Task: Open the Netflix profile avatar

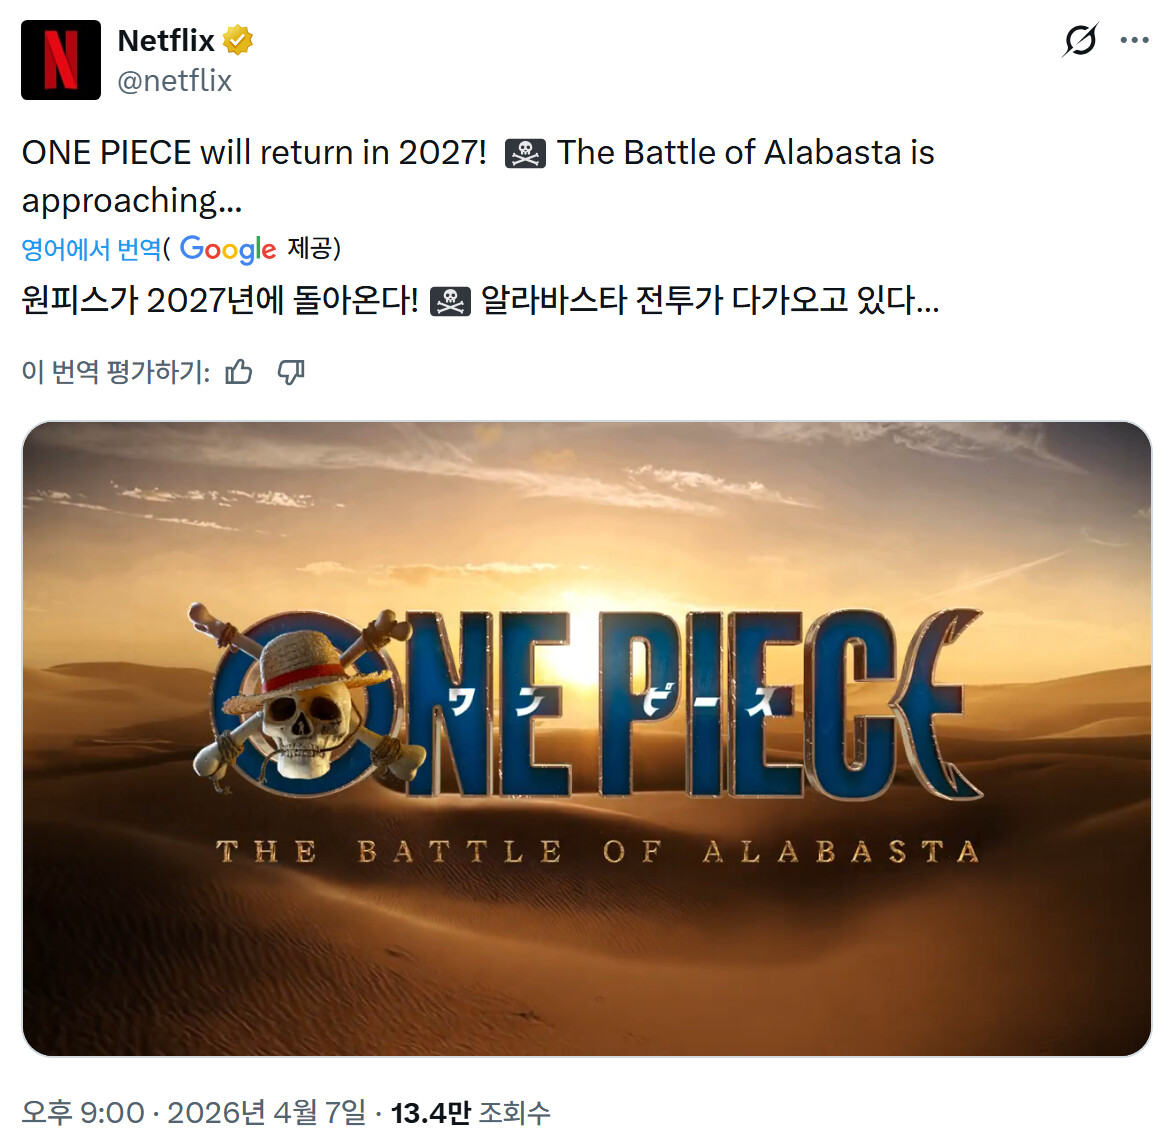Action: pyautogui.click(x=61, y=60)
